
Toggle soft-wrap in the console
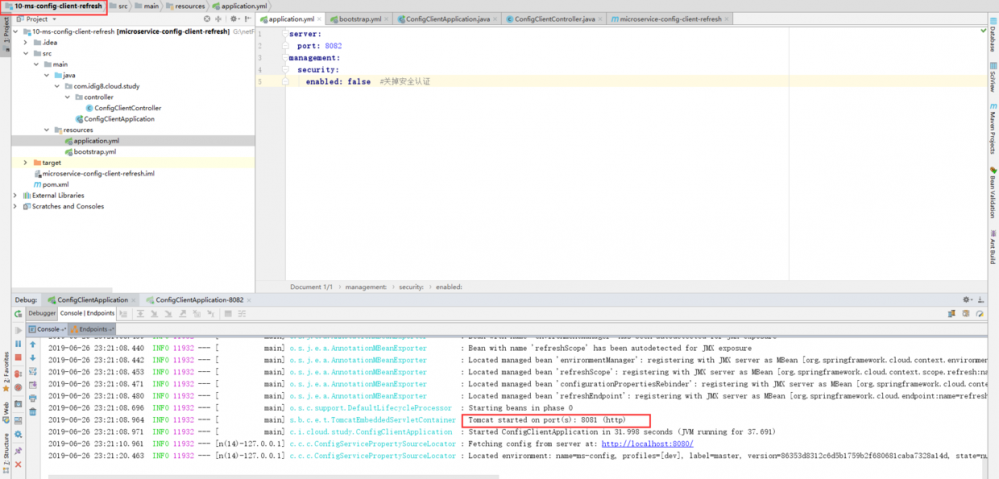tap(33, 371)
